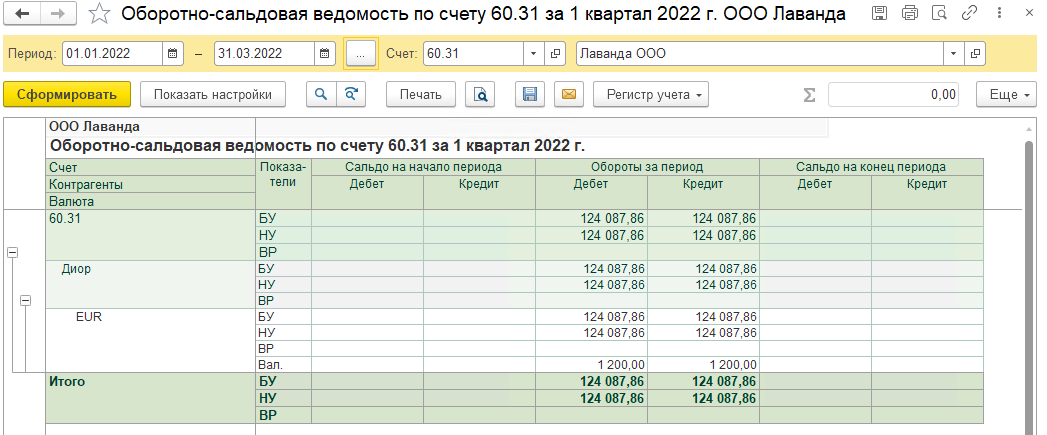The width and height of the screenshot is (1047, 435).
Task: Send report by email envelope icon
Action: pyautogui.click(x=568, y=95)
